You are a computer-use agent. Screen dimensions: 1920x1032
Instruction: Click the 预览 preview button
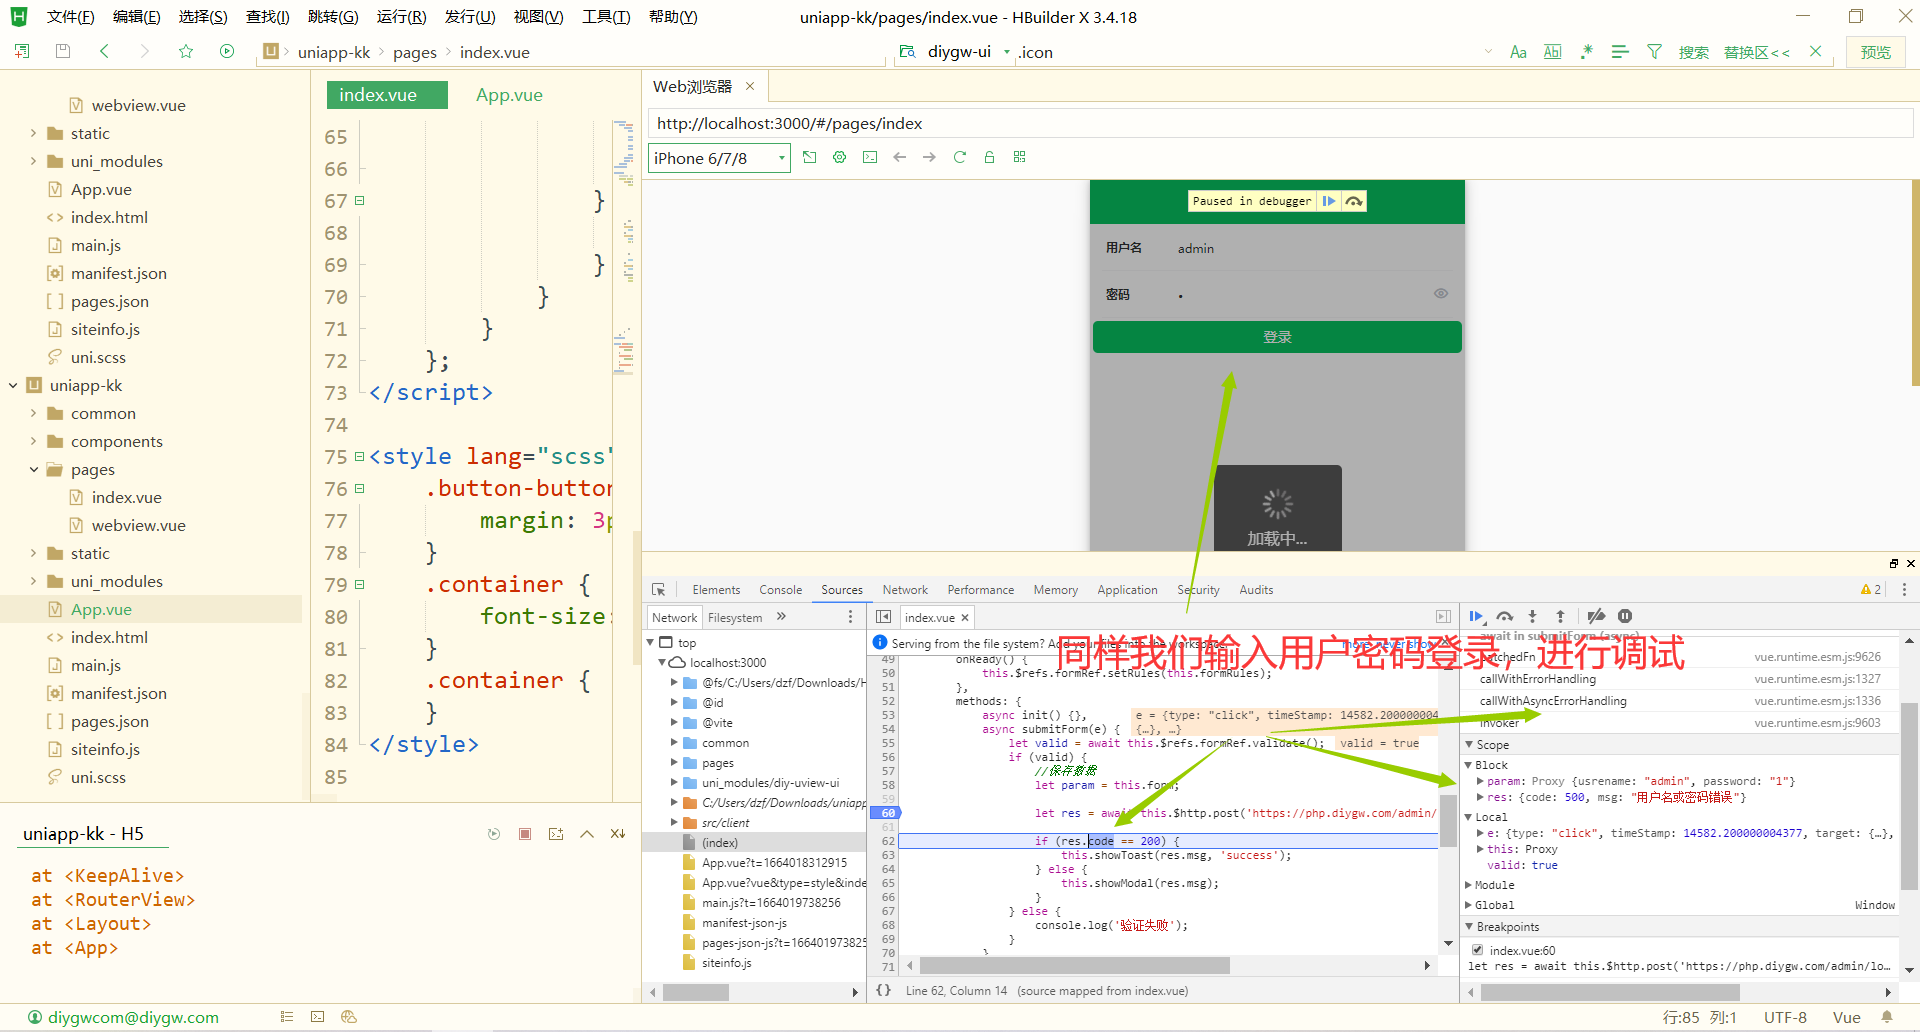[x=1876, y=53]
